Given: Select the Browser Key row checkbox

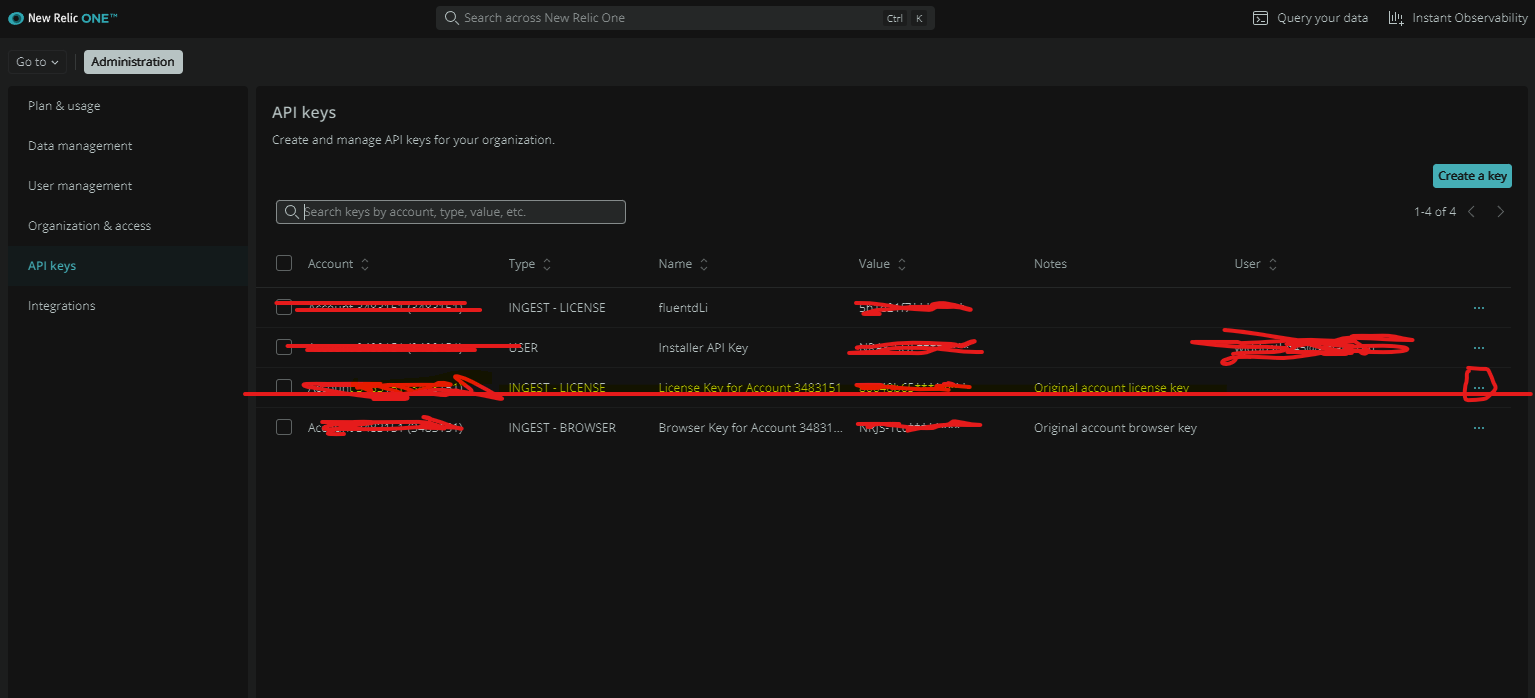Looking at the screenshot, I should coord(284,427).
